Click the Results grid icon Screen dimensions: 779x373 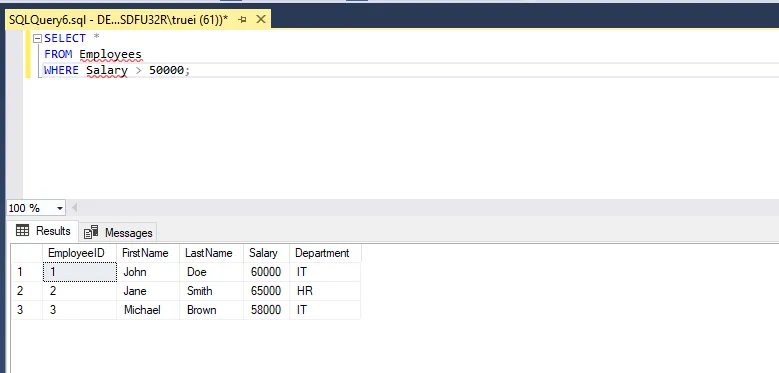coord(22,230)
